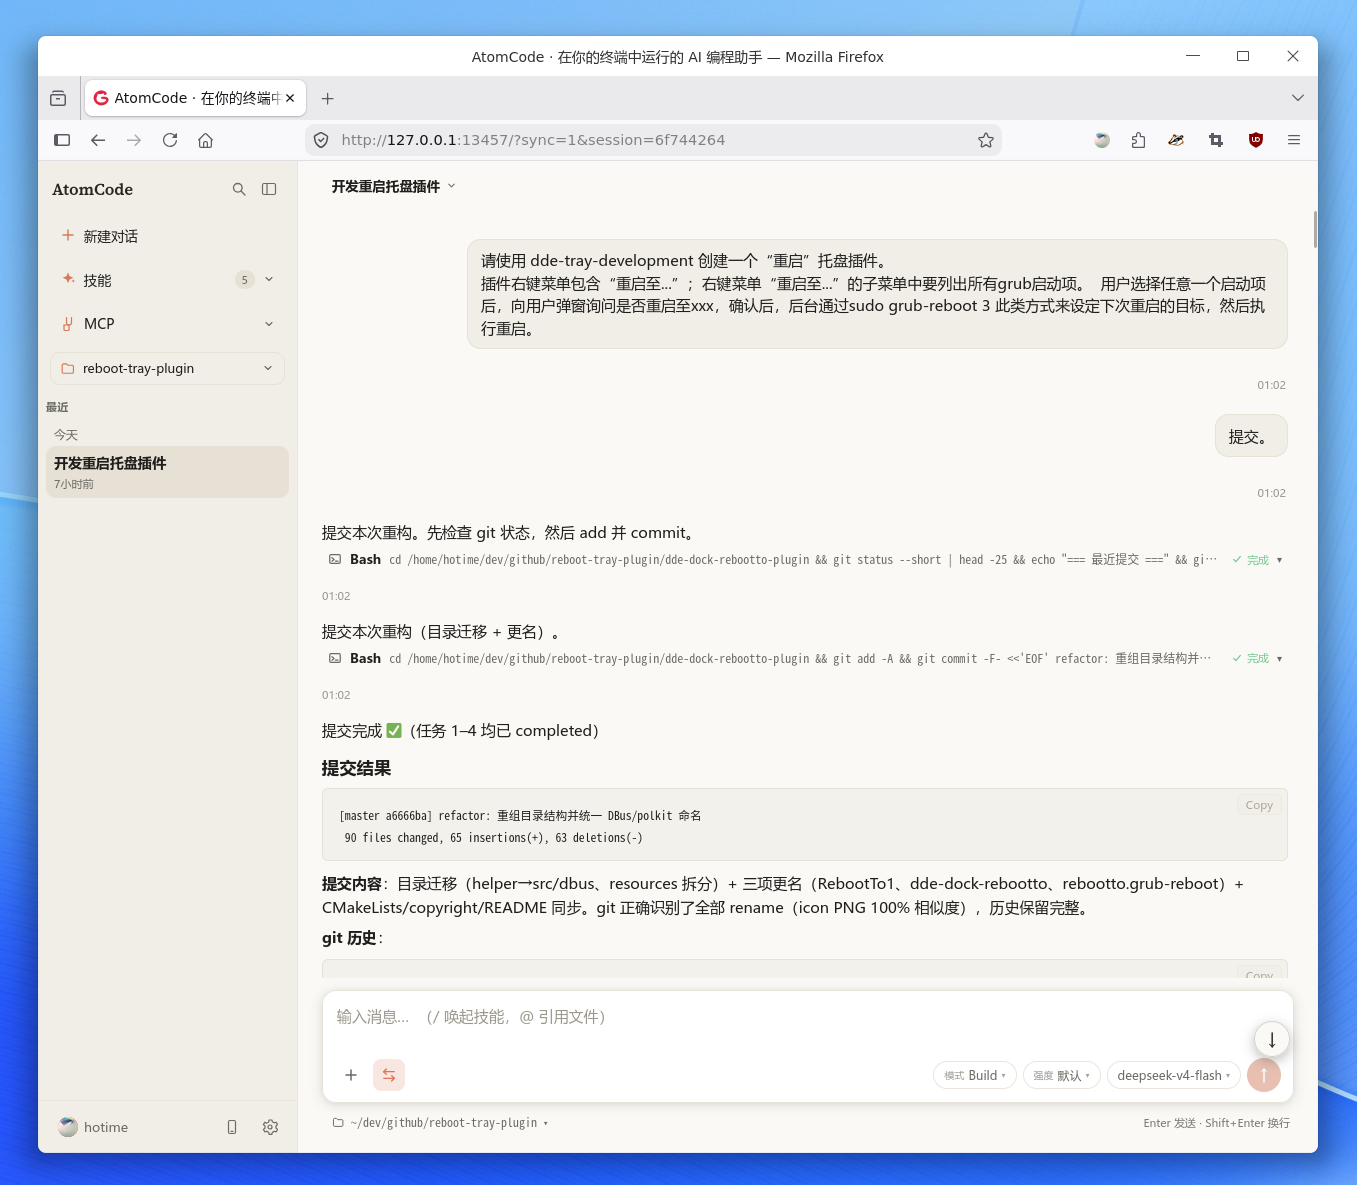List all tabs dropdown arrow
This screenshot has height=1185, width=1357.
(x=1298, y=98)
